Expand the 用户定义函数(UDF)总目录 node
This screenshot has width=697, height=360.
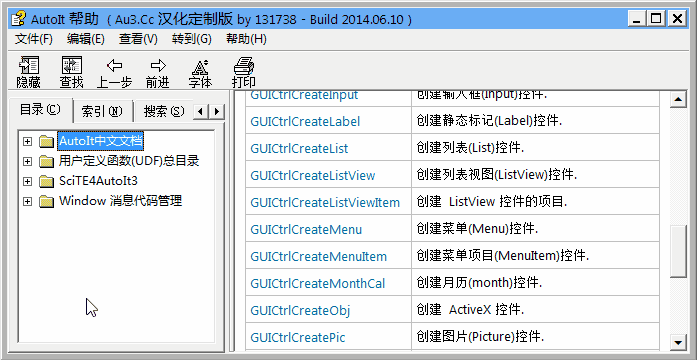28,161
